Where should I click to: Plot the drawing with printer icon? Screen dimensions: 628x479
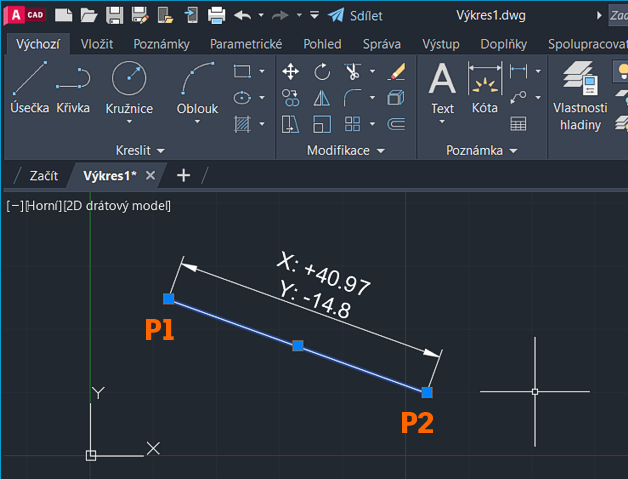point(216,16)
